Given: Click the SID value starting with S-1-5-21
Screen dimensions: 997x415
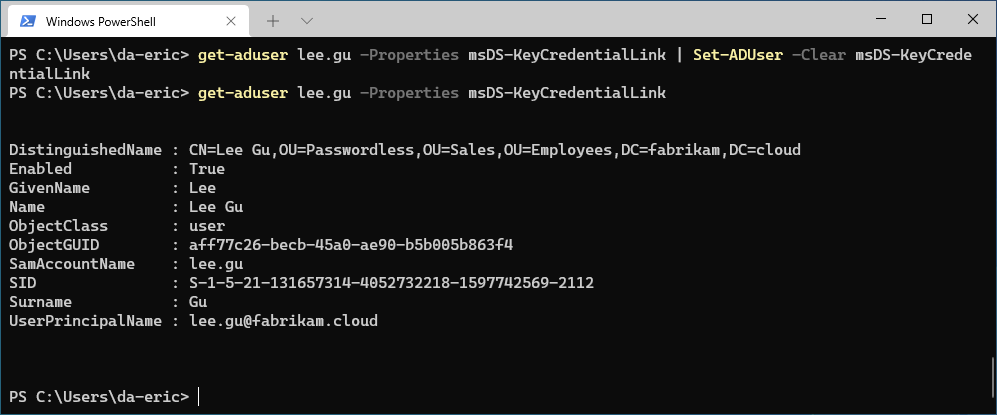Looking at the screenshot, I should coord(391,283).
